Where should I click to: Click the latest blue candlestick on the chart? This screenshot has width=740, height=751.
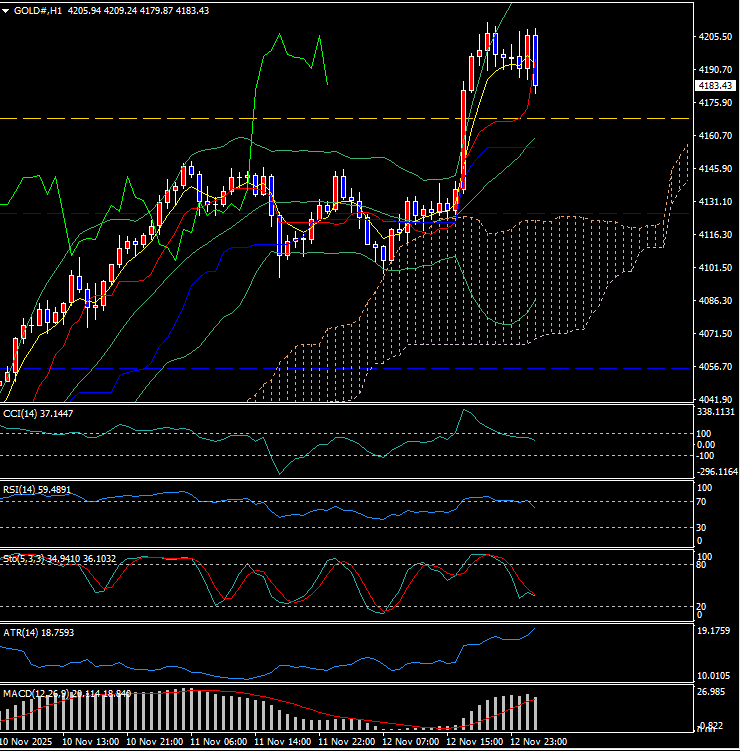(x=536, y=60)
